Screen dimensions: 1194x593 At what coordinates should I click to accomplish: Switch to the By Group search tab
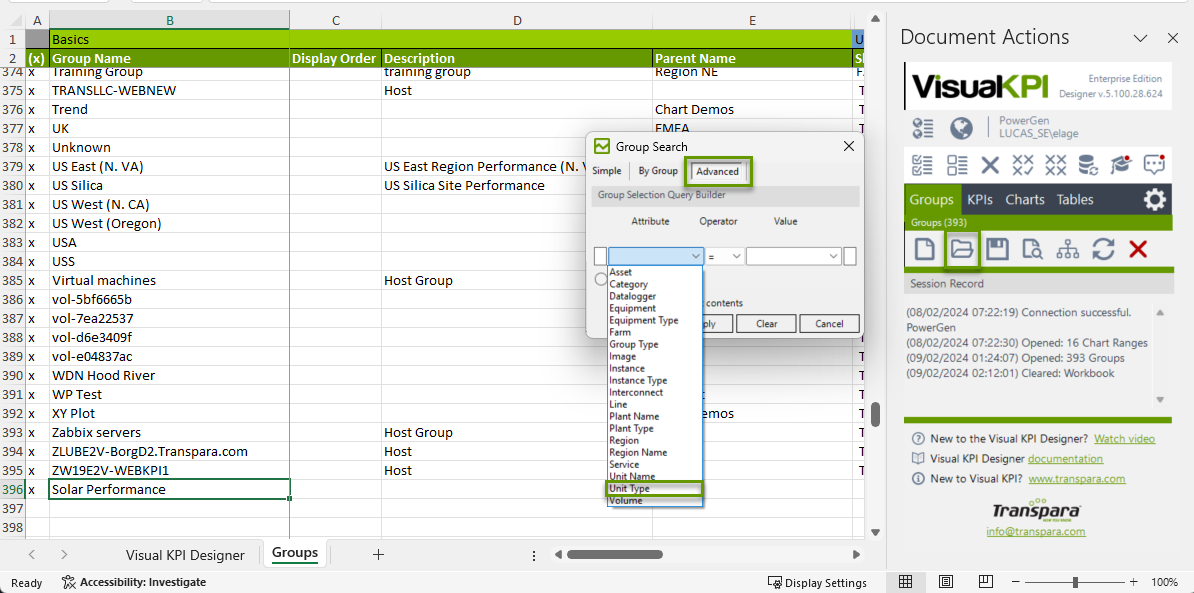coord(658,171)
